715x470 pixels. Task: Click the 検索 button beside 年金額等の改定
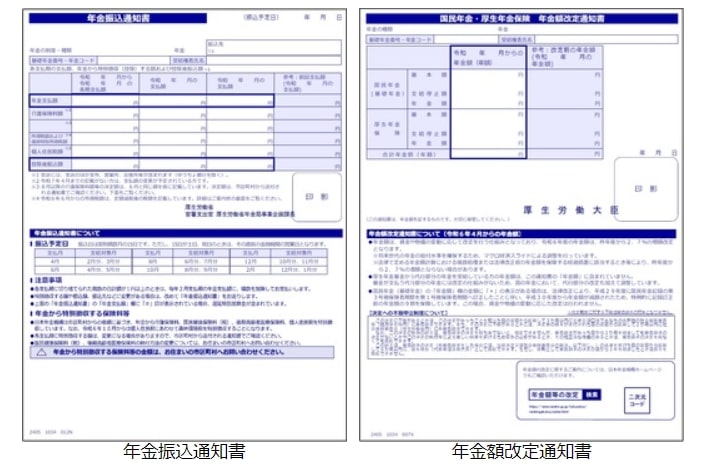[x=592, y=395]
